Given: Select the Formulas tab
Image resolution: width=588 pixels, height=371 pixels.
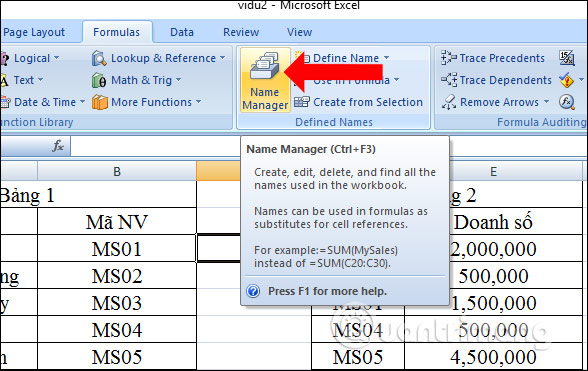Looking at the screenshot, I should (117, 32).
